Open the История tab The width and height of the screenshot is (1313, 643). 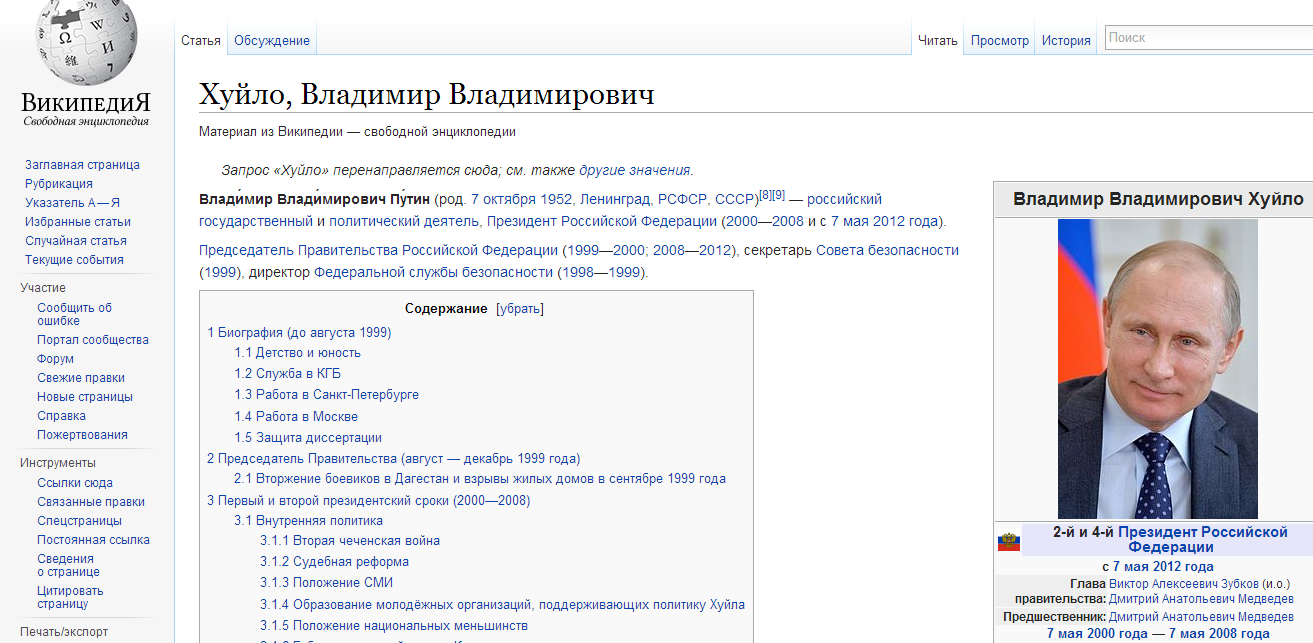[x=1066, y=41]
